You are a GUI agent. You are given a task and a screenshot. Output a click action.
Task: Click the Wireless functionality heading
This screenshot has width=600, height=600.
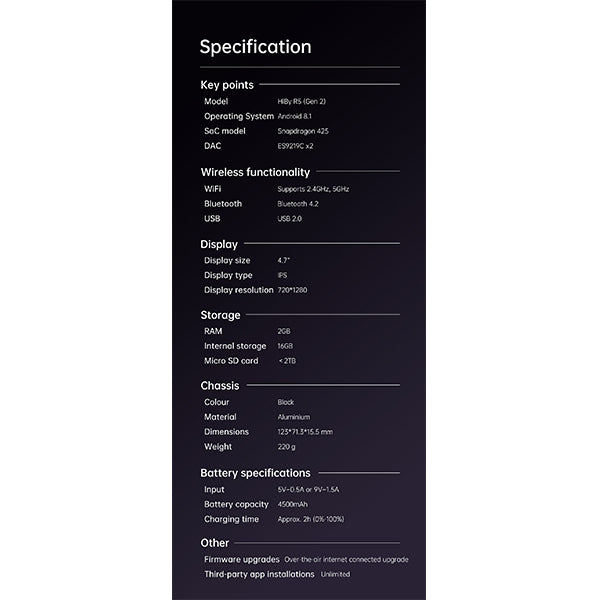[x=255, y=172]
